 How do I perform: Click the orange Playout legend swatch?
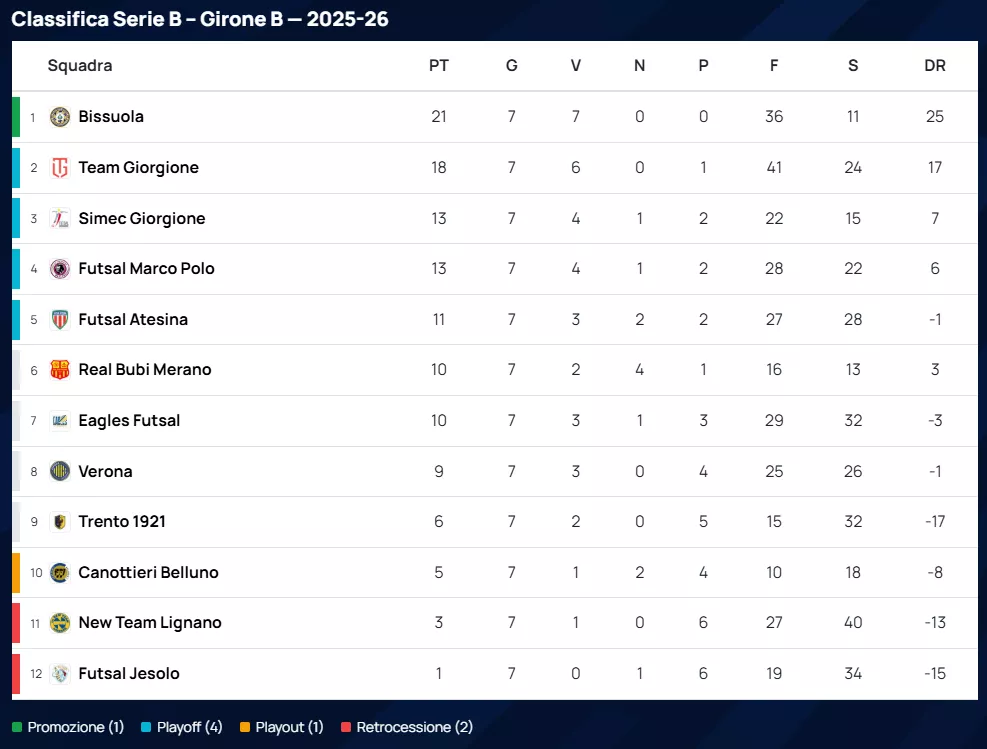click(x=244, y=727)
